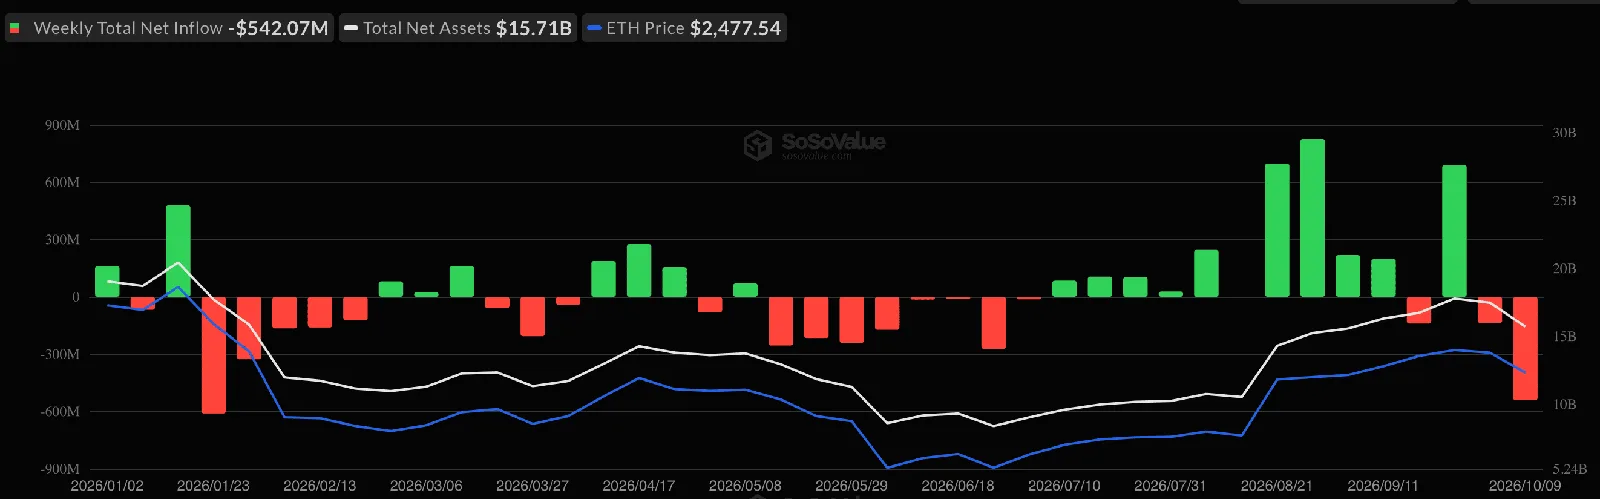Click the 2026/01/23 date label
The height and width of the screenshot is (499, 1600).
click(213, 486)
